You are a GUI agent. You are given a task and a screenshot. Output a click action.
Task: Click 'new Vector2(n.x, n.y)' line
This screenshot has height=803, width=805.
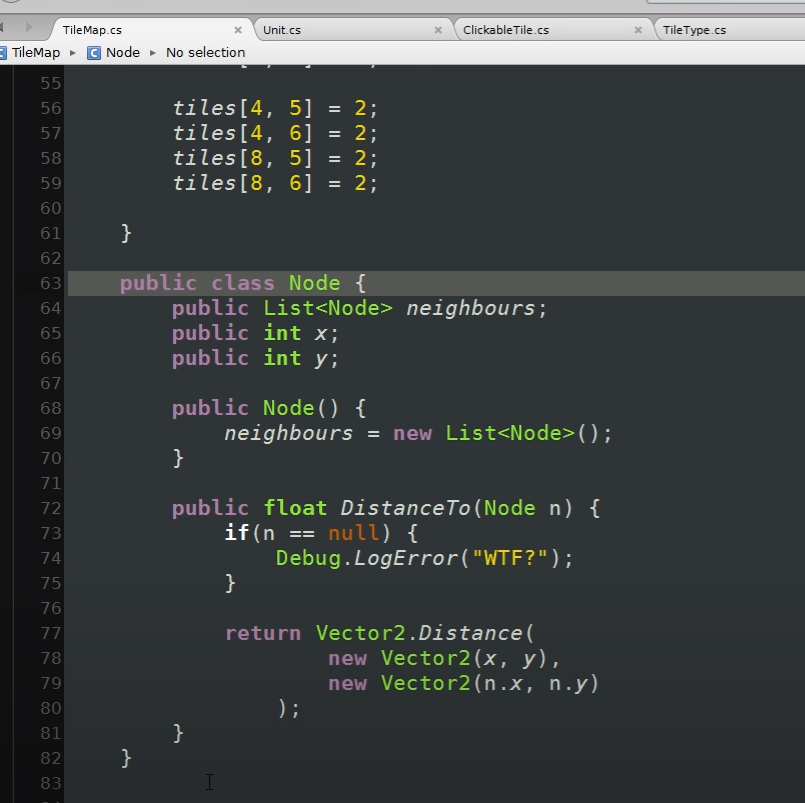[464, 683]
